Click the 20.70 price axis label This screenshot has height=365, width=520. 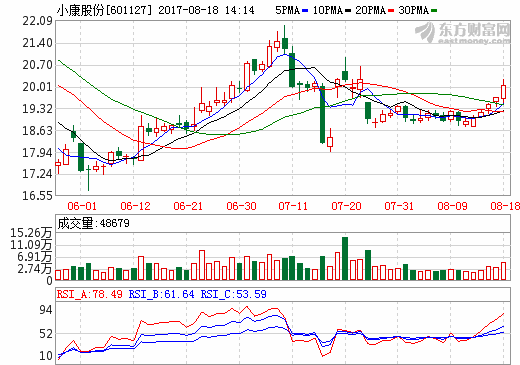pos(37,65)
